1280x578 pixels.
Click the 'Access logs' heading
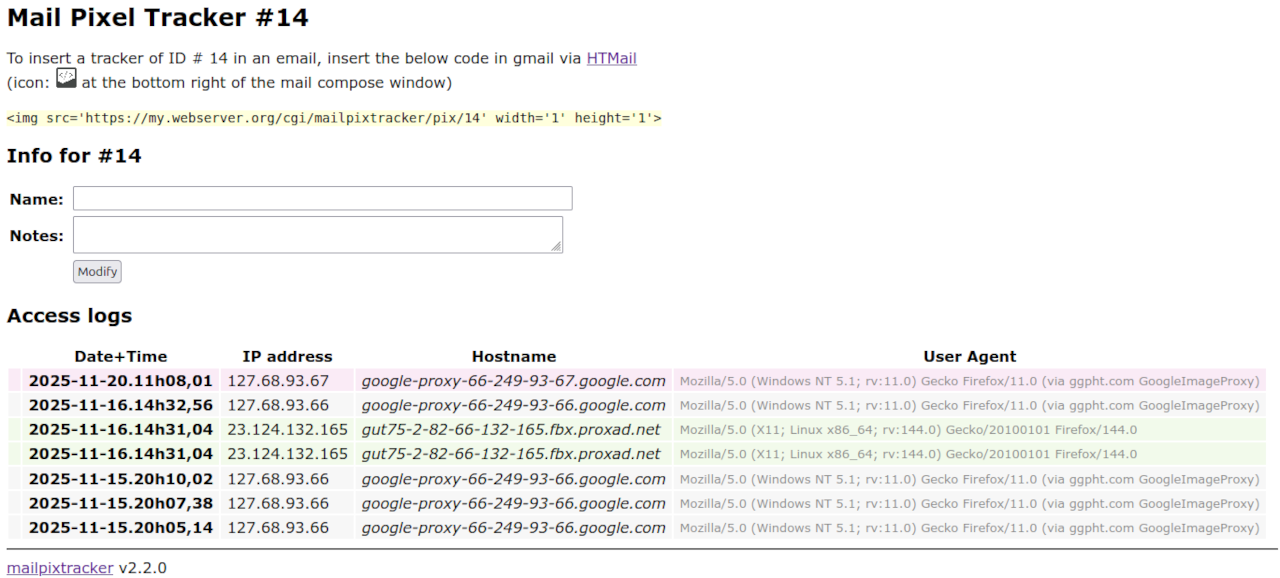coord(69,316)
